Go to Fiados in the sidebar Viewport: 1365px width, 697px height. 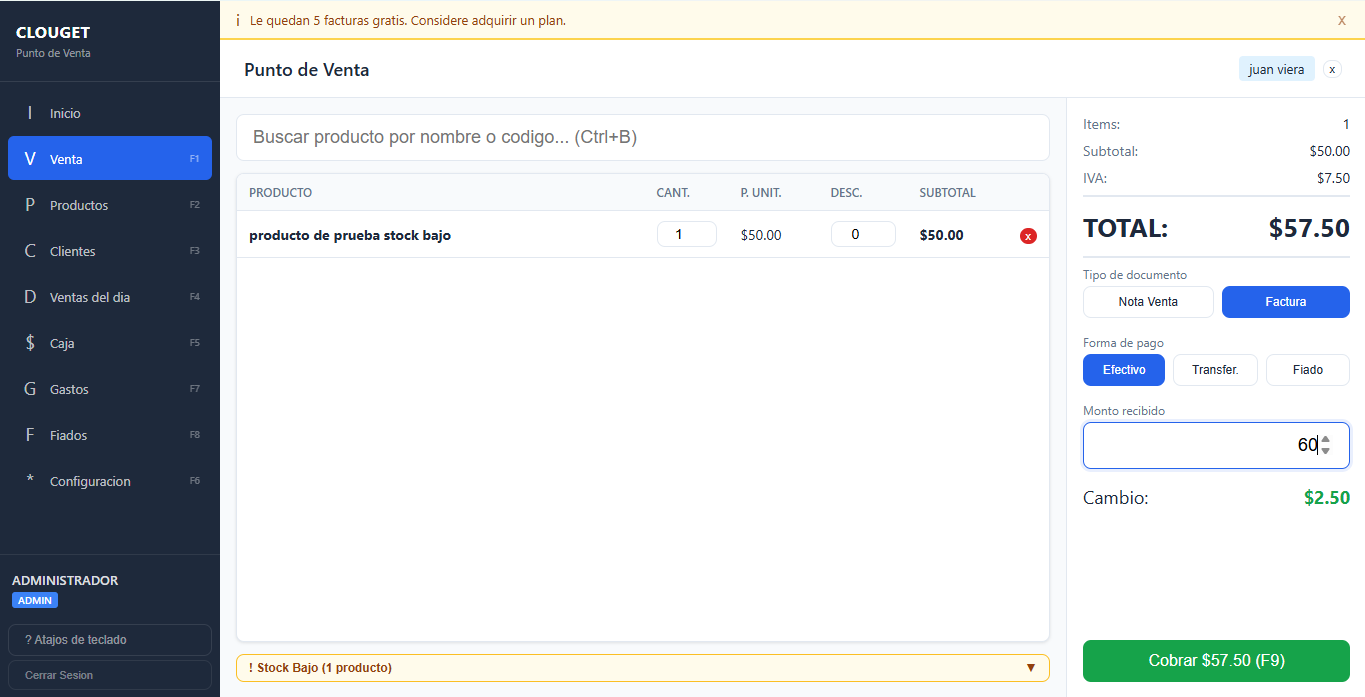point(69,435)
